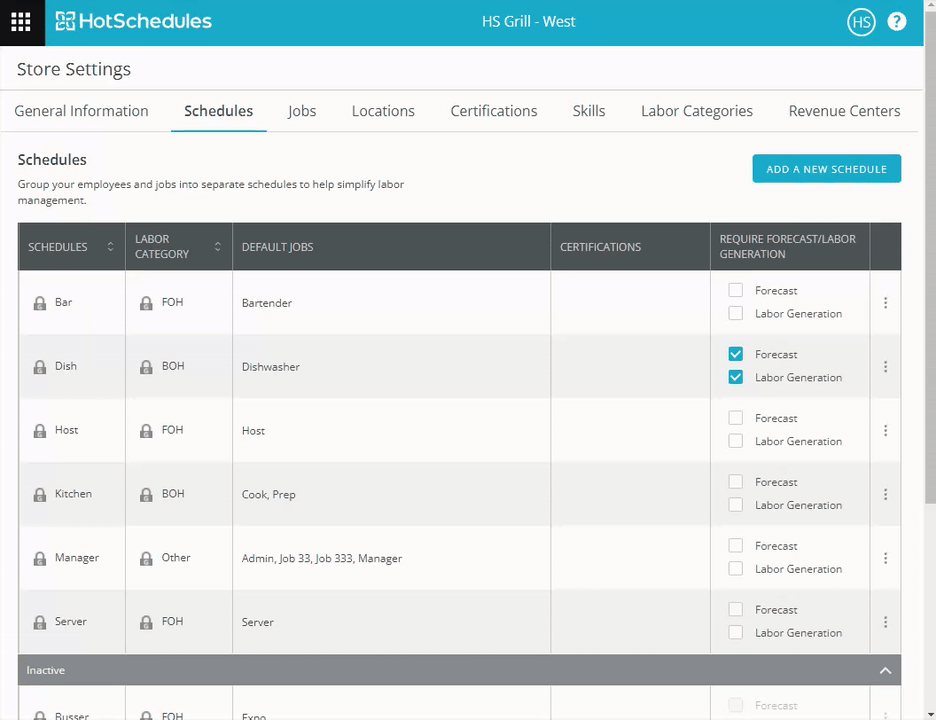Sort by the Labor Category column arrows
This screenshot has width=936, height=720.
(x=217, y=247)
